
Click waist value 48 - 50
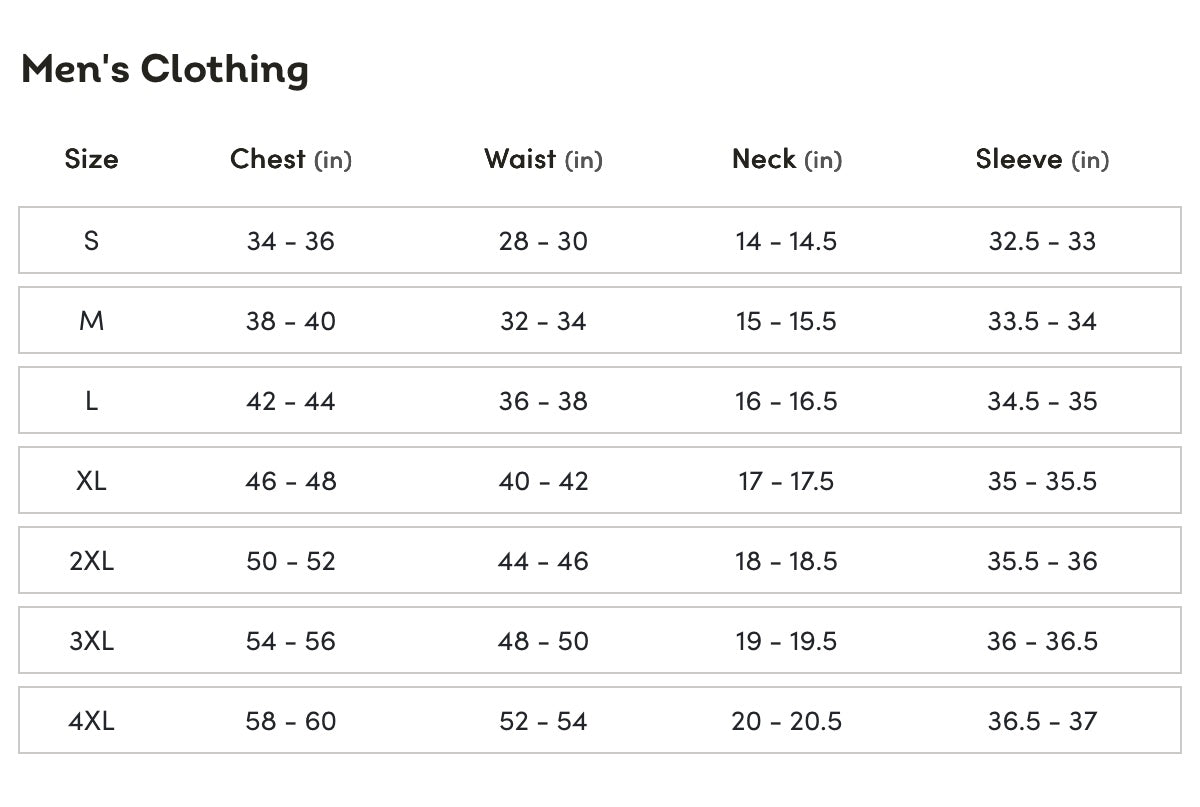(x=543, y=641)
